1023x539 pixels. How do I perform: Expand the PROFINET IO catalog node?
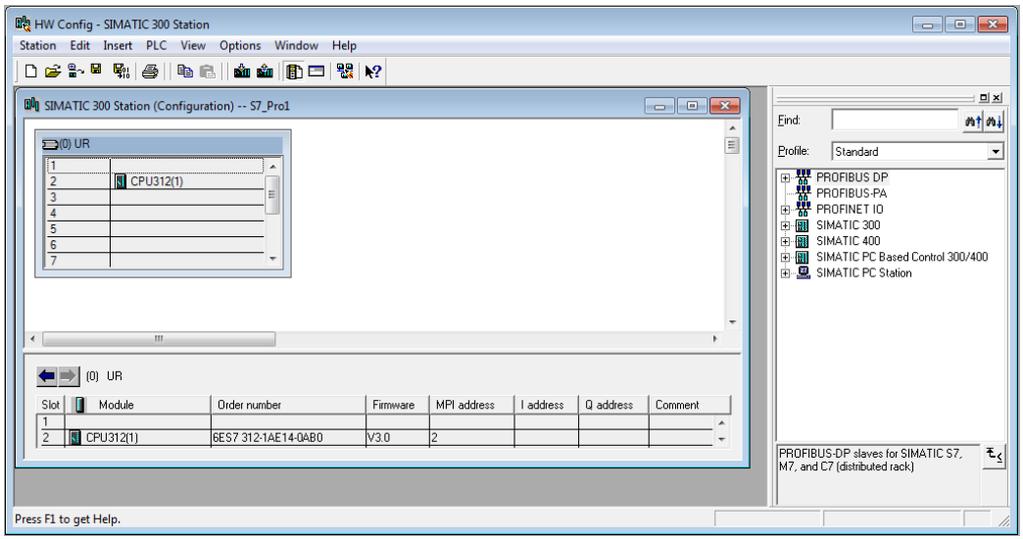(786, 210)
